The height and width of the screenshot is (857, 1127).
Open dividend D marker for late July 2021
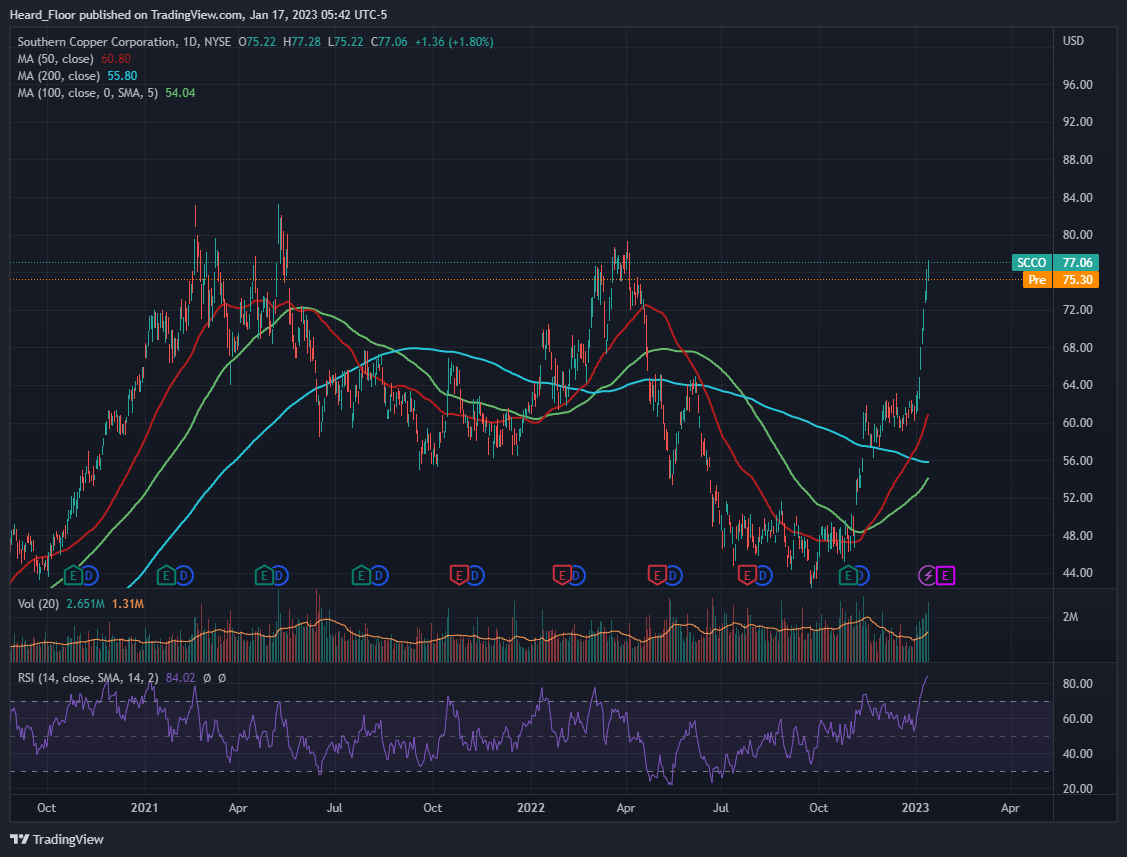coord(379,575)
